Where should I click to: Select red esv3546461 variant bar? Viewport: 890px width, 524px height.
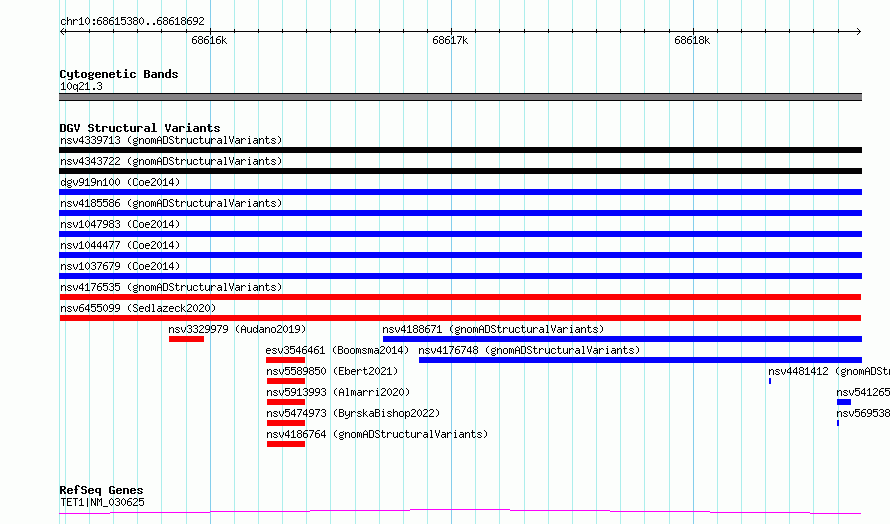[x=286, y=360]
